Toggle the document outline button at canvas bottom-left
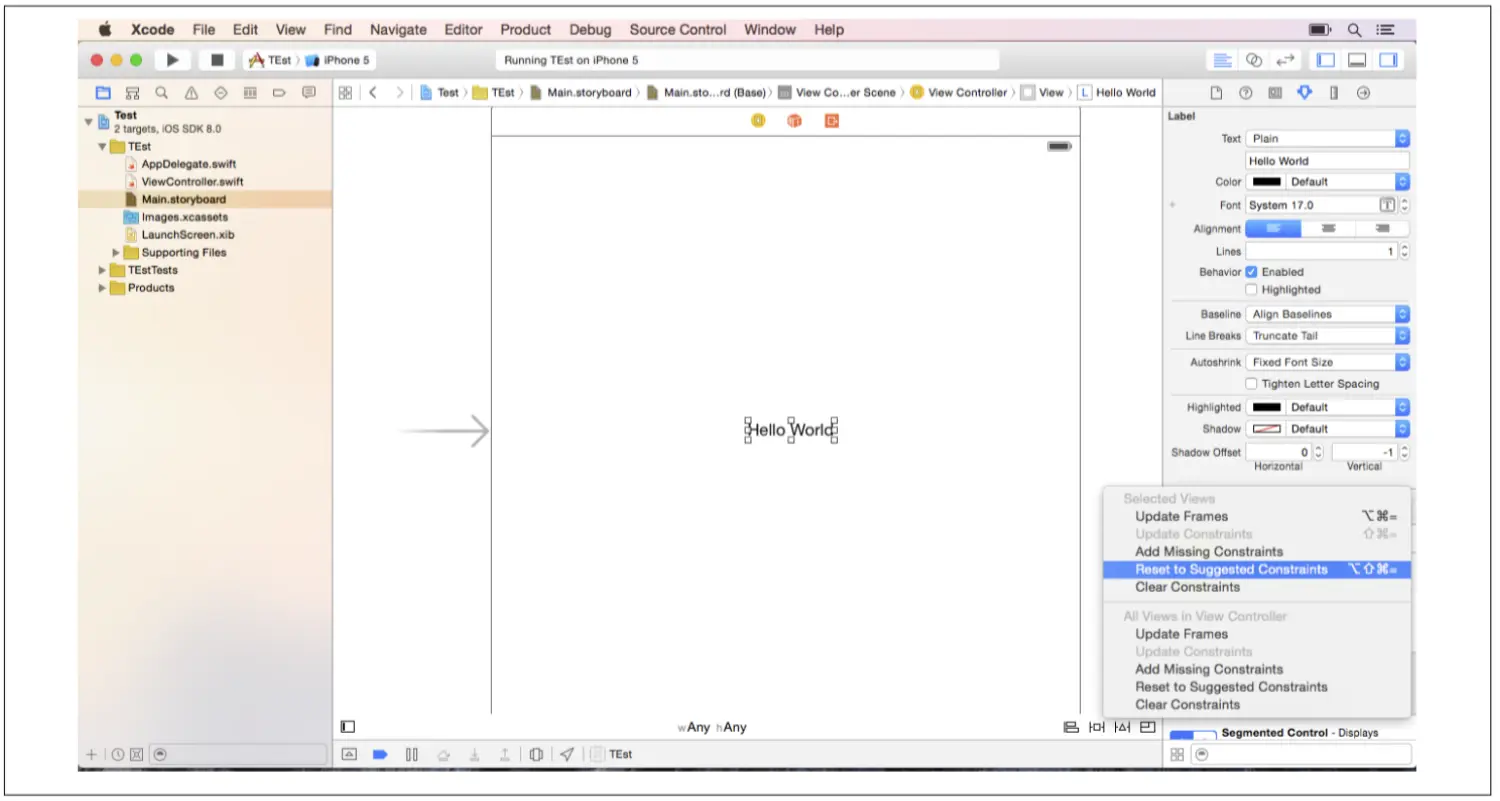This screenshot has width=1500, height=801. (x=348, y=727)
